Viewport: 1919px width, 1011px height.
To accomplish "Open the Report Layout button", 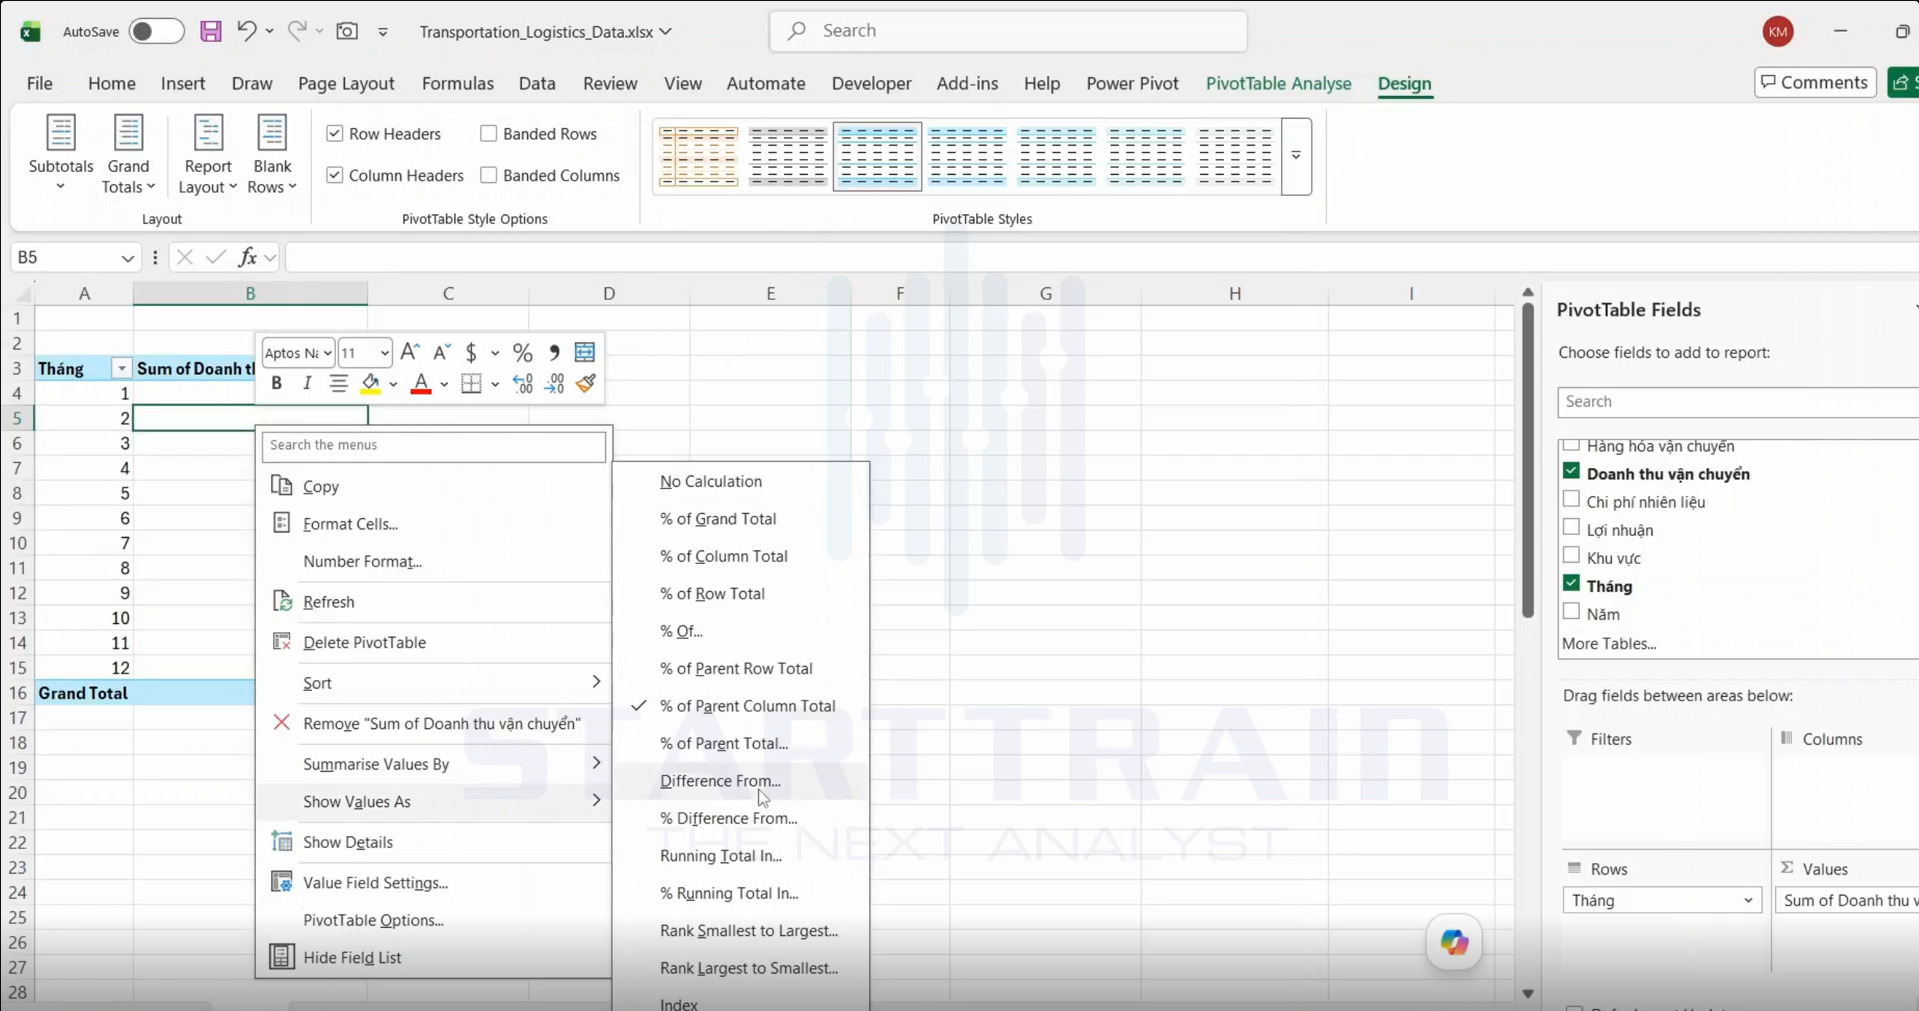I will [208, 155].
